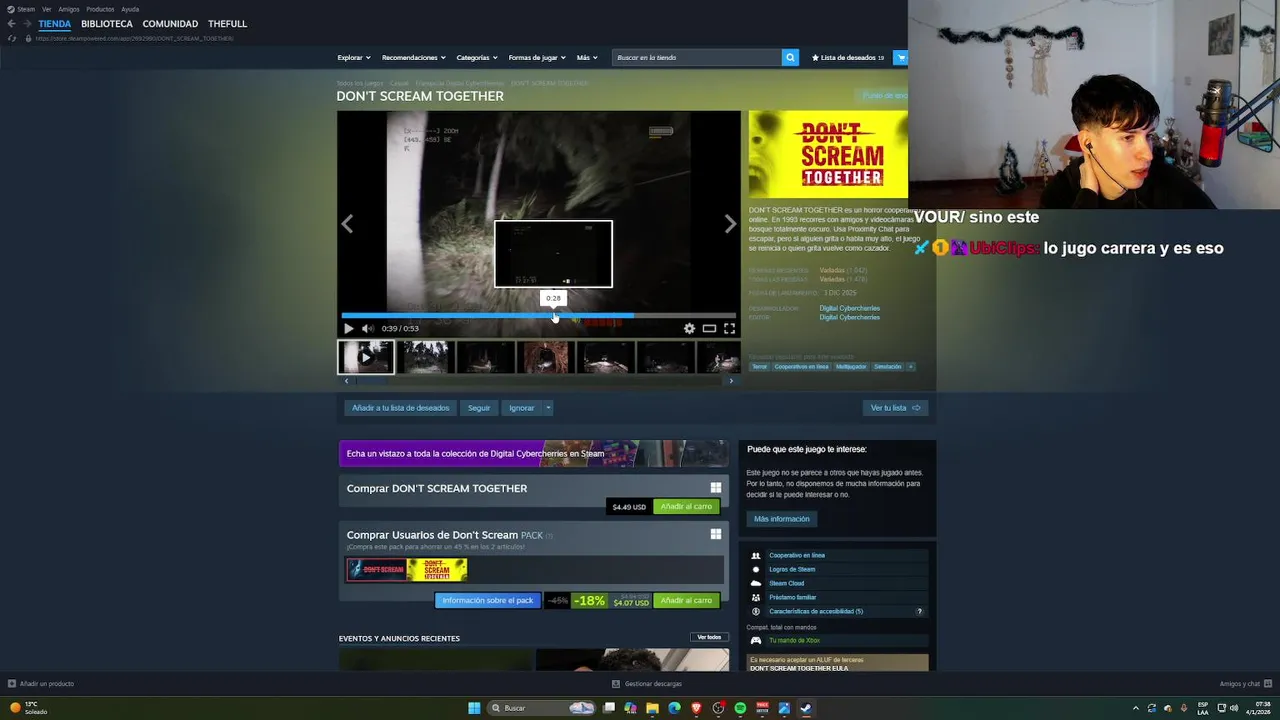Go back with the Steam back arrow

pyautogui.click(x=11, y=23)
